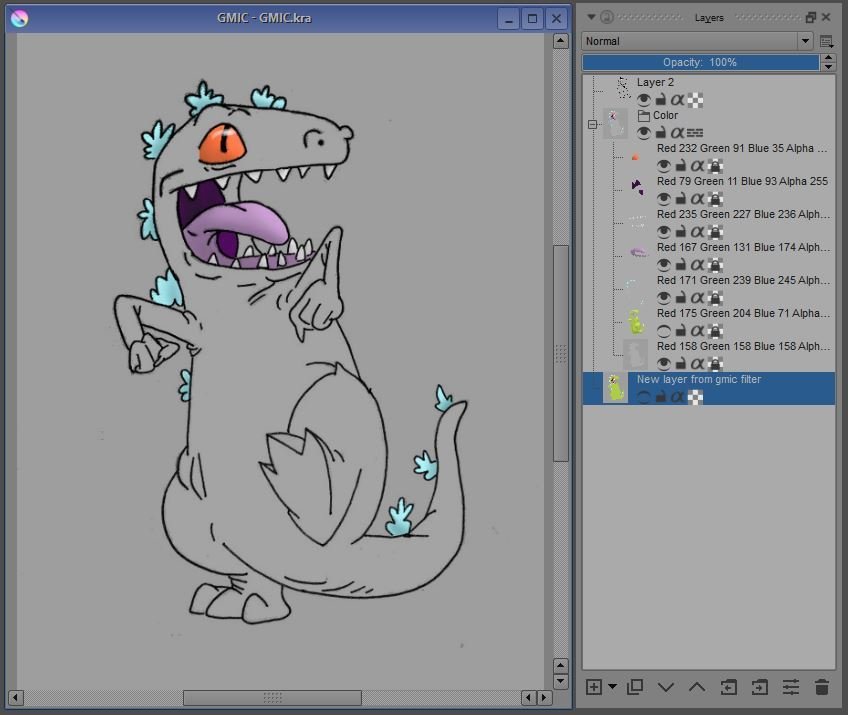
Task: Move layer up with up chevron
Action: [697, 687]
